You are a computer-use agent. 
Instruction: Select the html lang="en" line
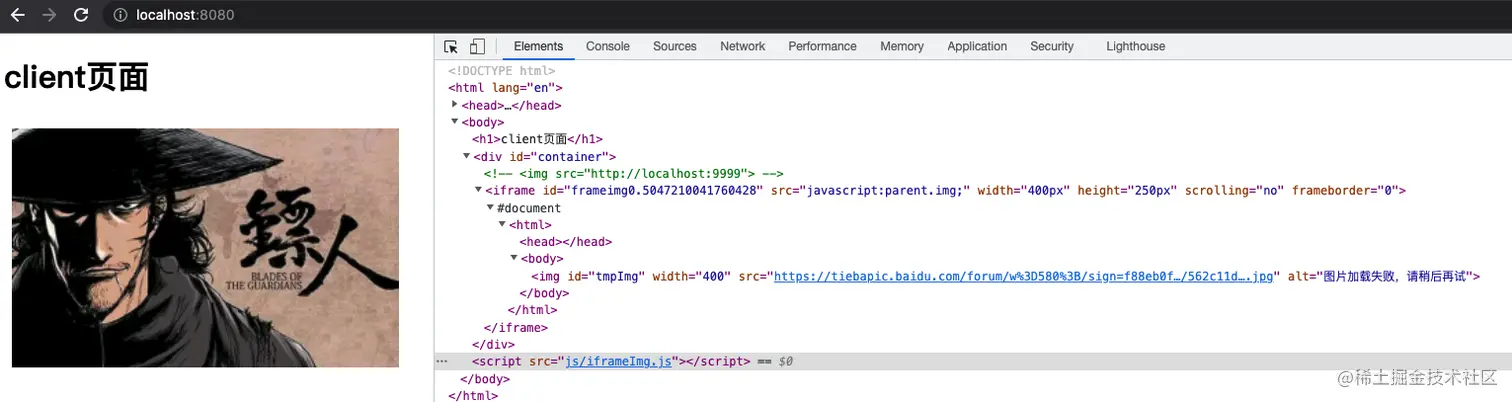(505, 88)
